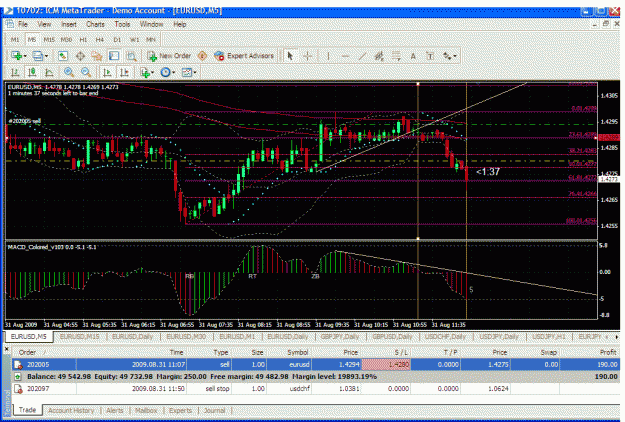The width and height of the screenshot is (625, 422).
Task: Open the Alerts terminal tab
Action: click(x=115, y=410)
